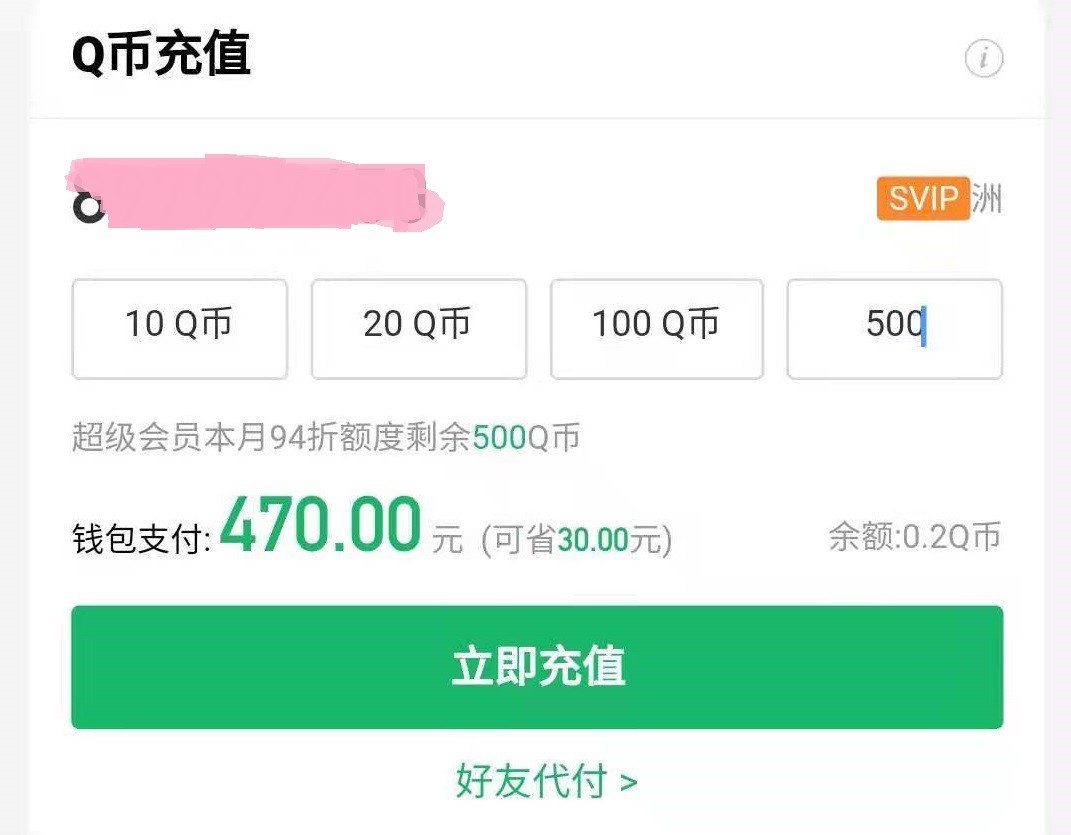
Task: Select the 10 Q币 recharge option
Action: 179,330
